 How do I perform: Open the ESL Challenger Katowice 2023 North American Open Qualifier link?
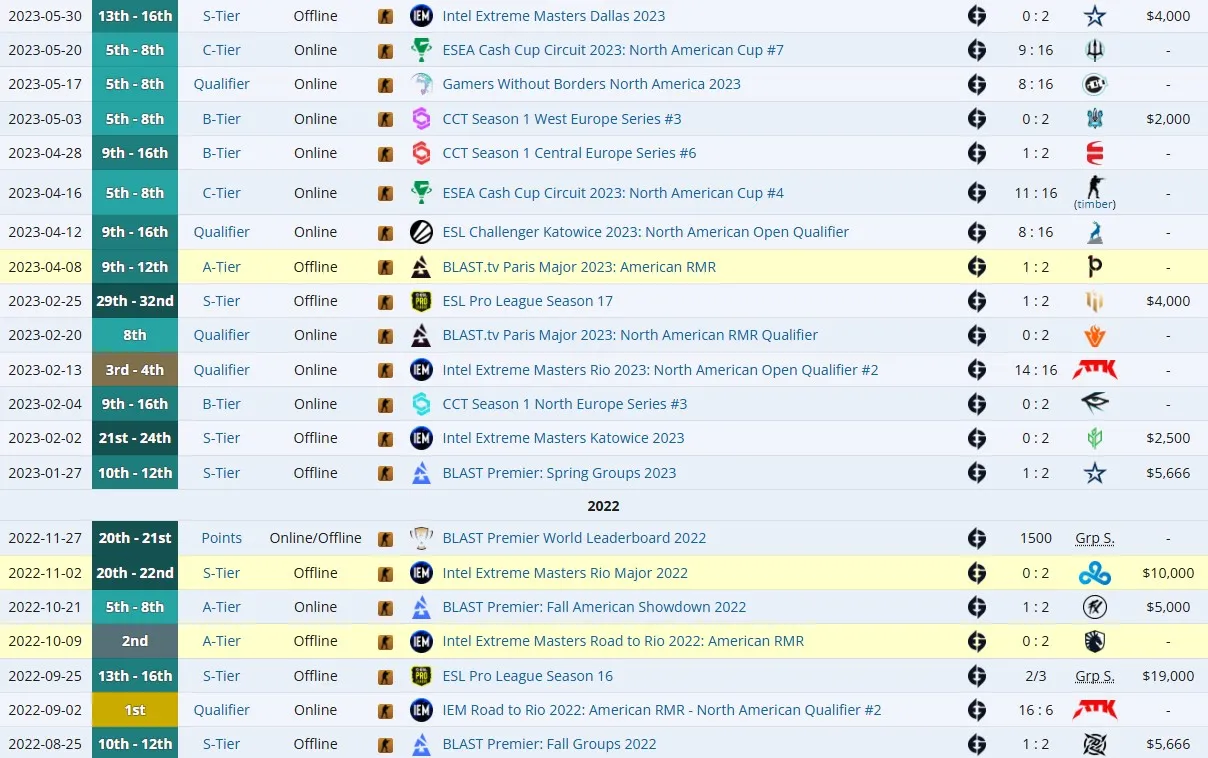point(645,232)
